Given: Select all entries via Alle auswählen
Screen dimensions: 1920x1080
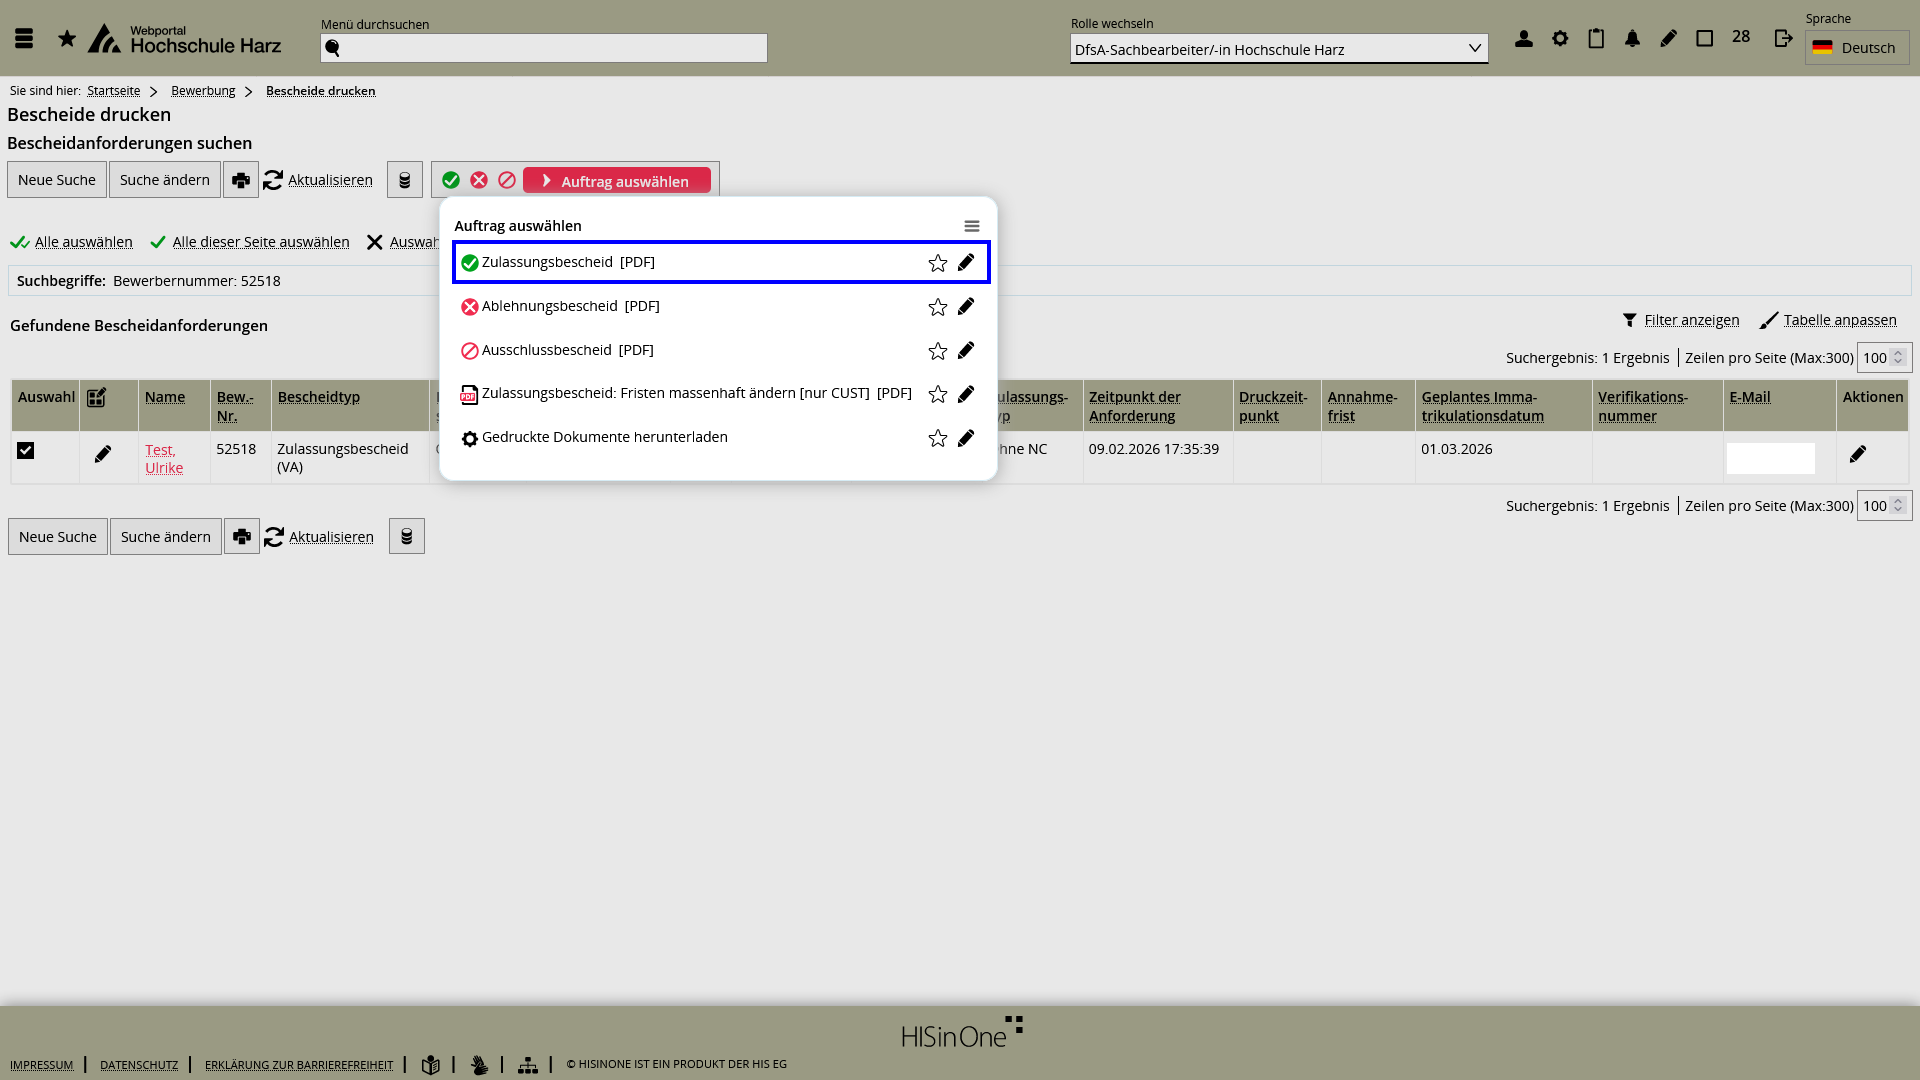Looking at the screenshot, I should point(83,242).
